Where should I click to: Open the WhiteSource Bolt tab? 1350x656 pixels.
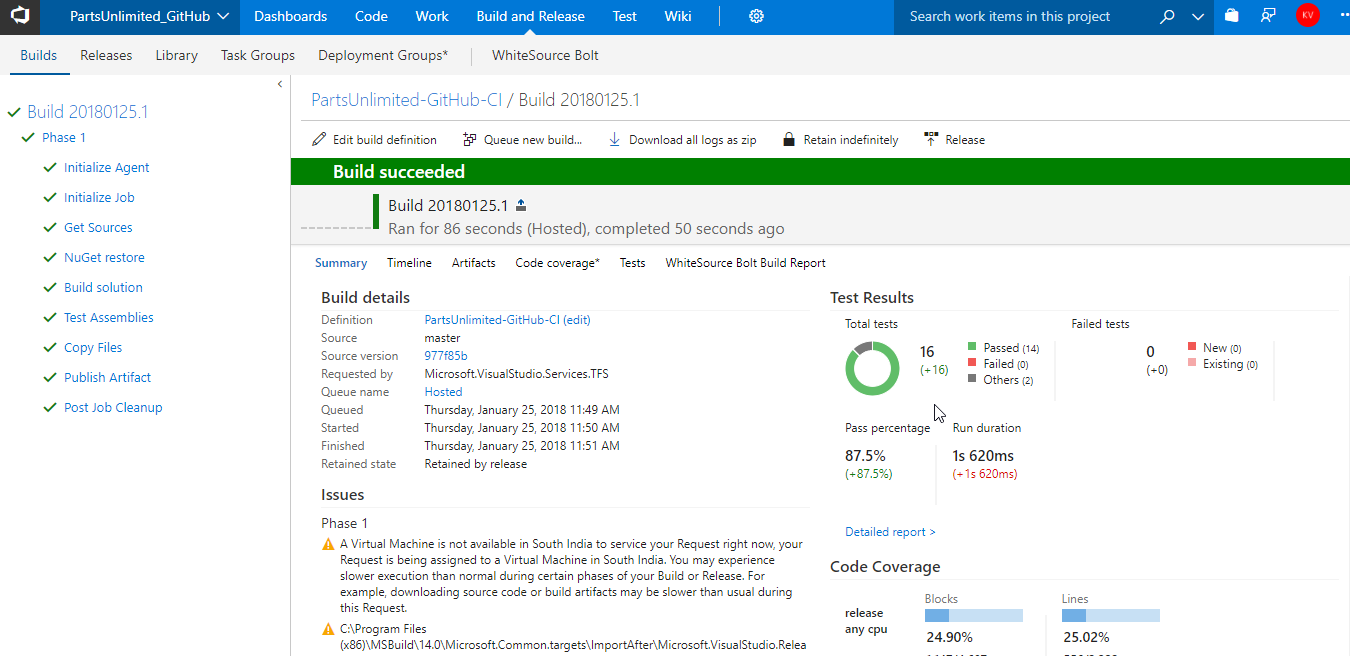[x=545, y=56]
